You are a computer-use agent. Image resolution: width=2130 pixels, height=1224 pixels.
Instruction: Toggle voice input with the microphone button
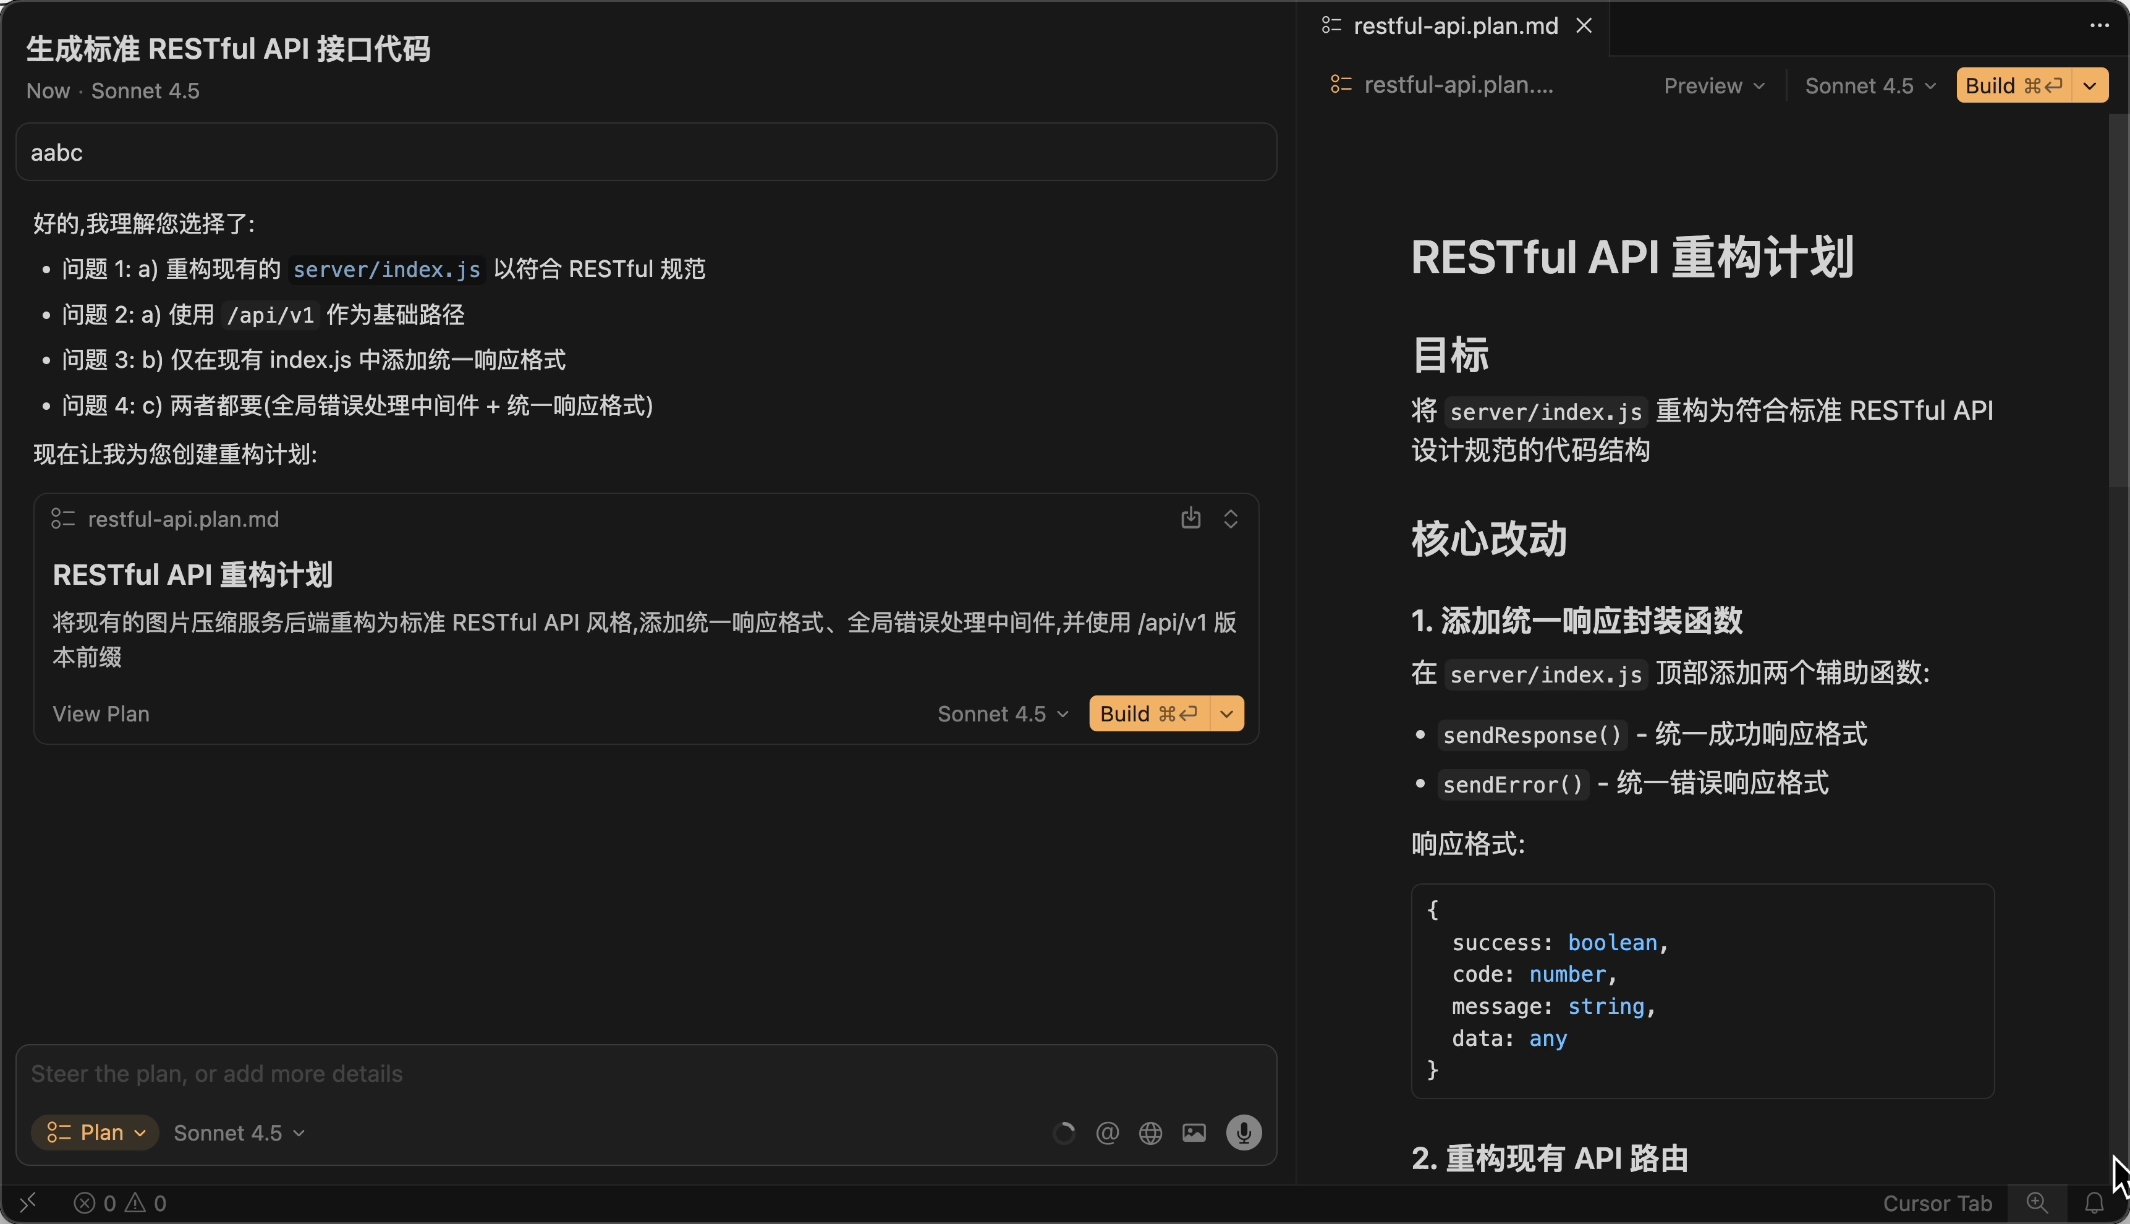pos(1243,1132)
